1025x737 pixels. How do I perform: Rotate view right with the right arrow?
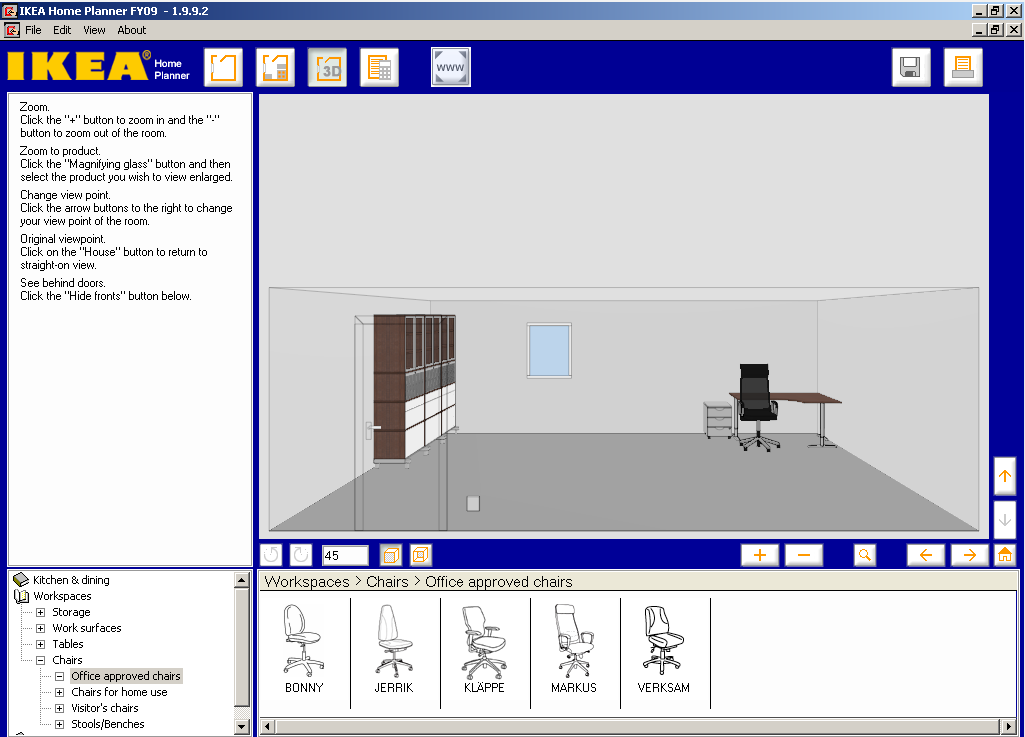click(x=969, y=555)
